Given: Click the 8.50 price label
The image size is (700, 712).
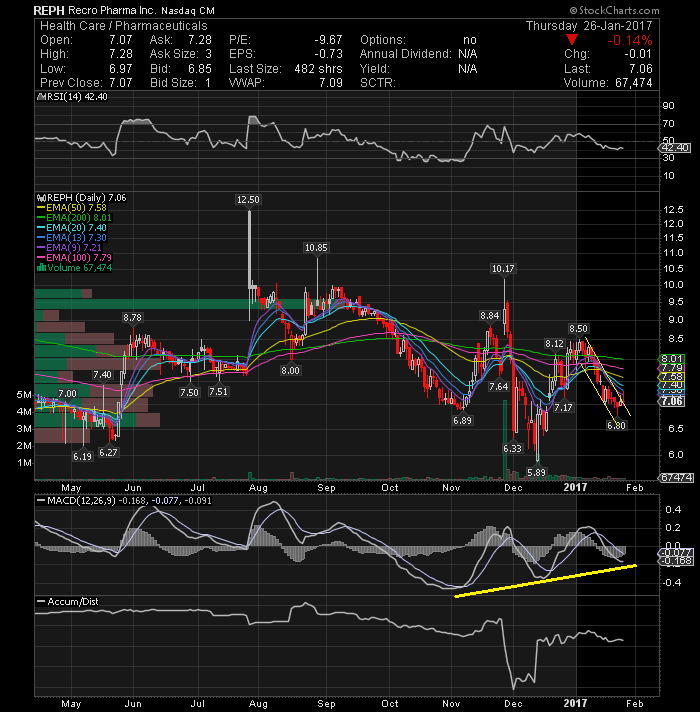Looking at the screenshot, I should pos(578,329).
